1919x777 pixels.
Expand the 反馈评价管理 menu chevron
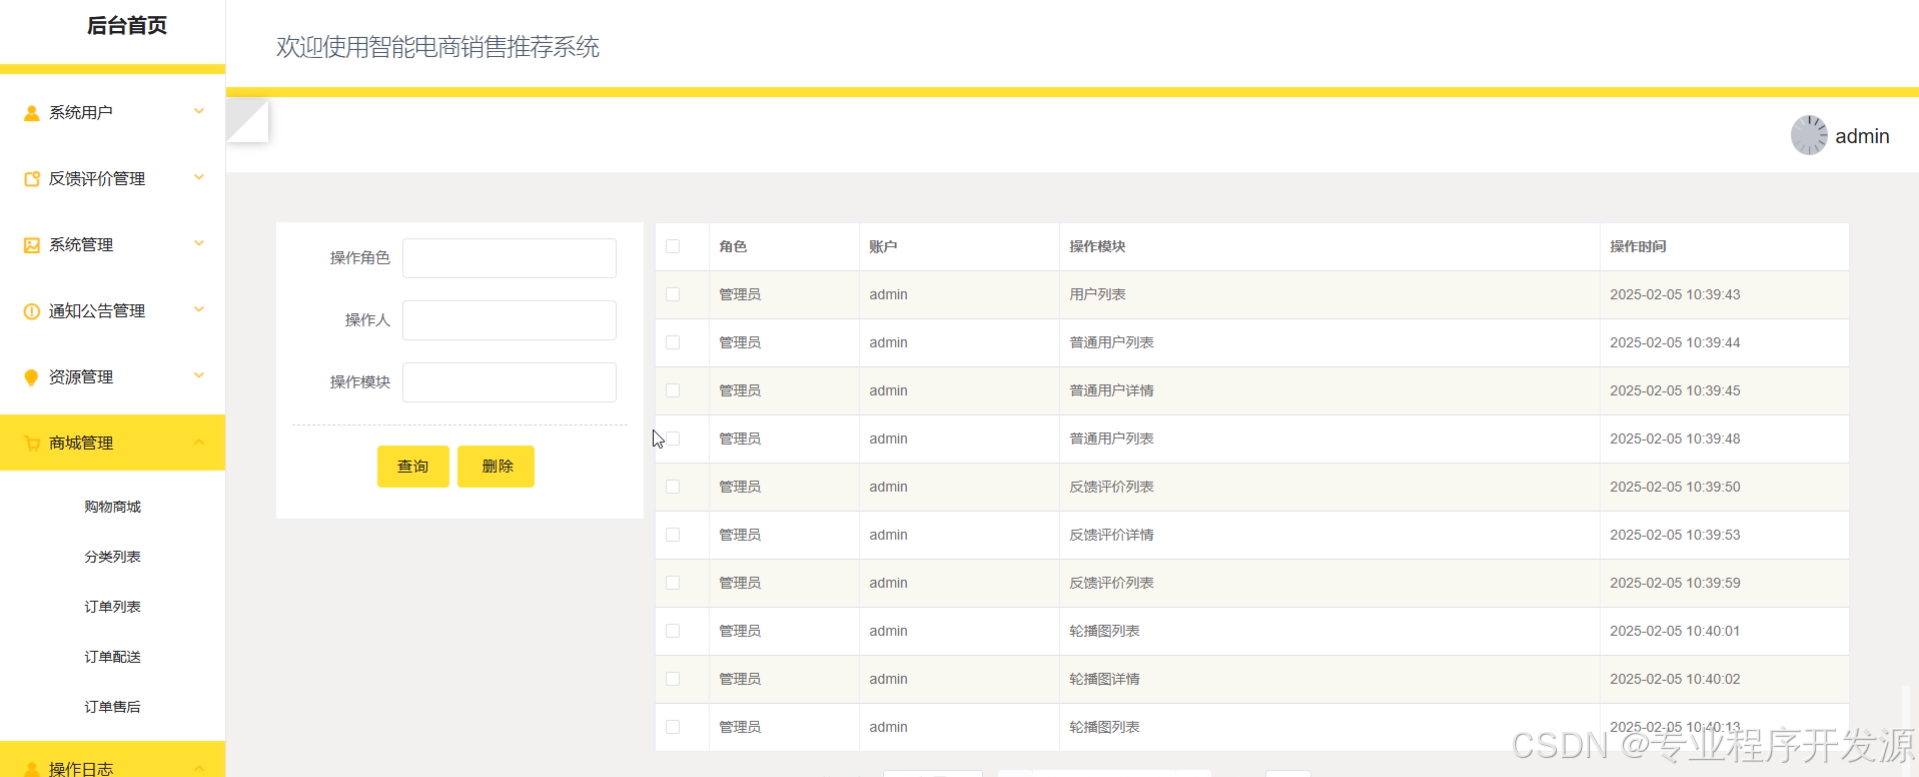pyautogui.click(x=199, y=177)
